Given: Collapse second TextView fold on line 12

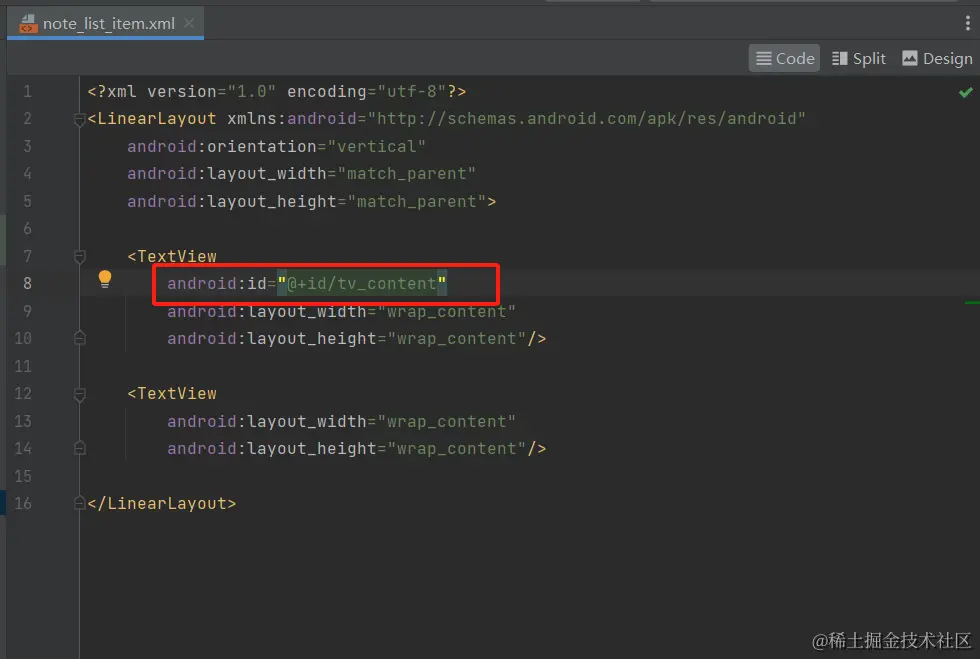Looking at the screenshot, I should point(79,394).
